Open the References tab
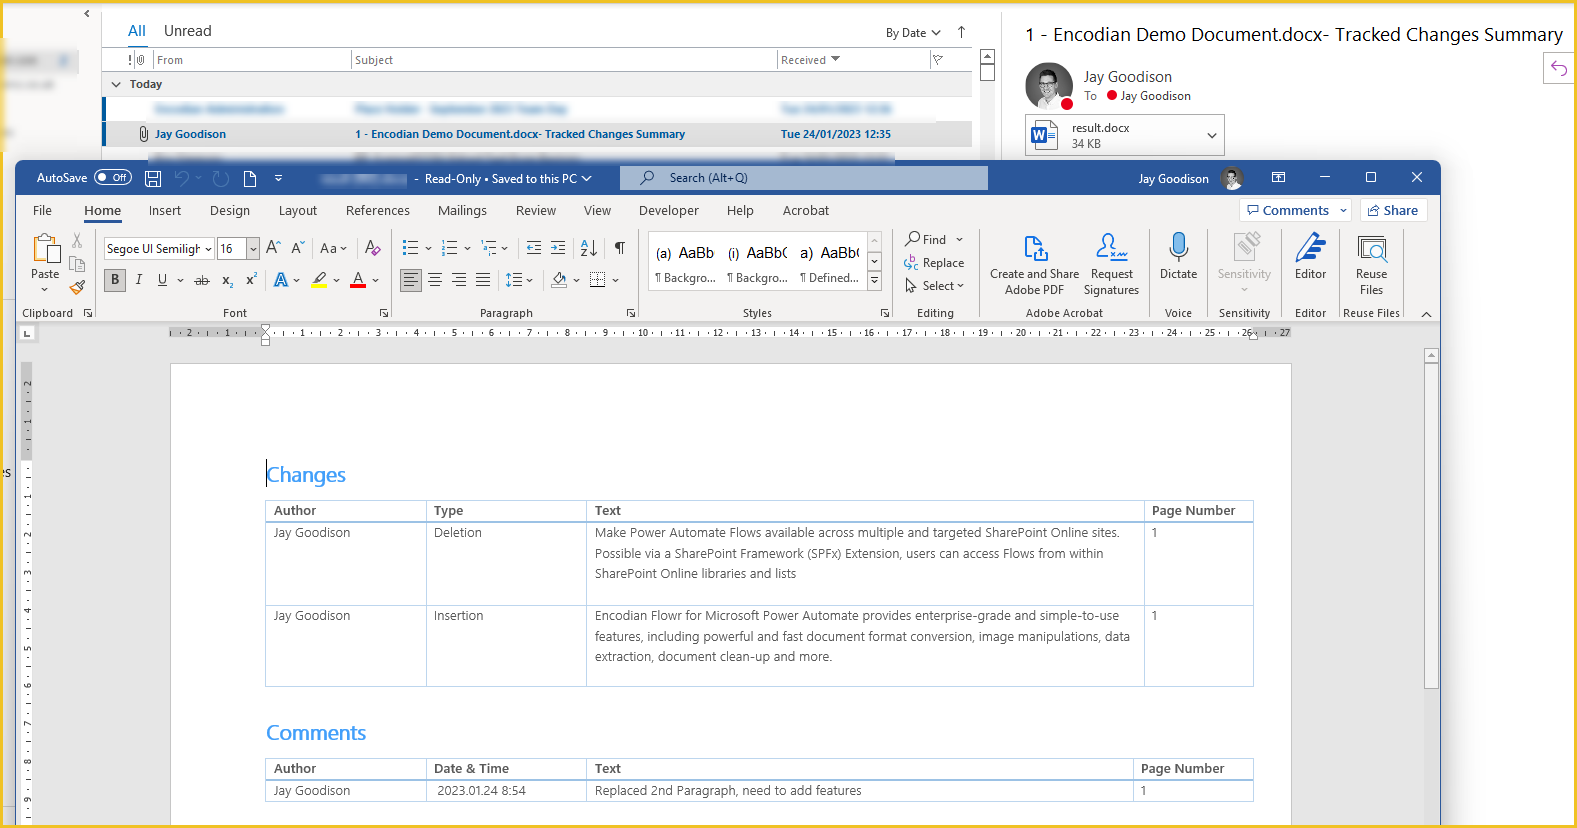The image size is (1577, 828). click(378, 210)
